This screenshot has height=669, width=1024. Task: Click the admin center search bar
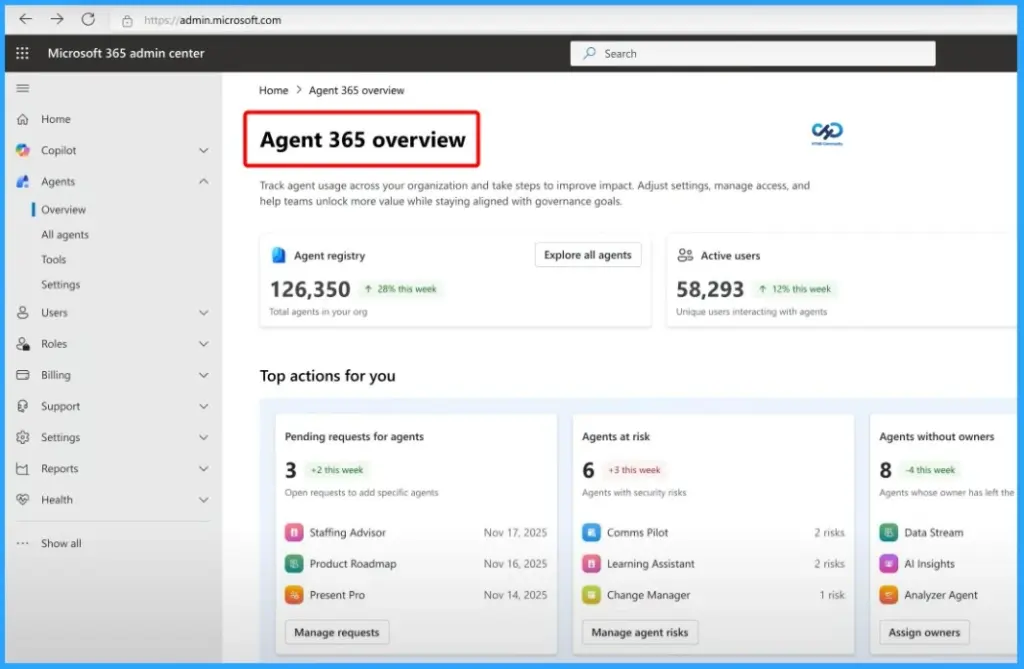752,53
